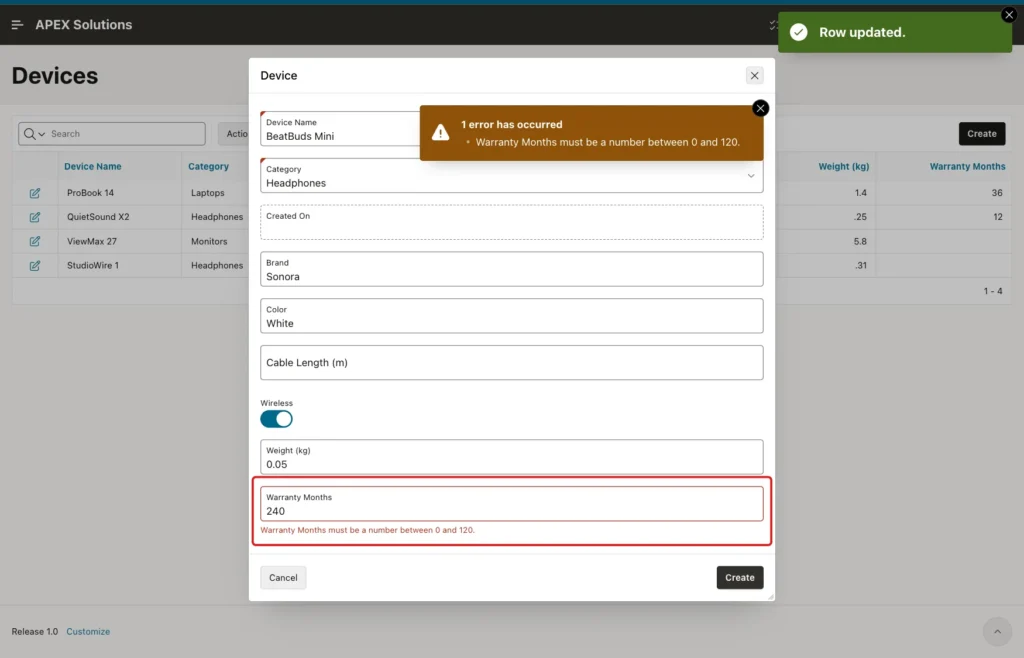The image size is (1024, 658).
Task: Open the hamburger navigation menu
Action: coord(18,25)
